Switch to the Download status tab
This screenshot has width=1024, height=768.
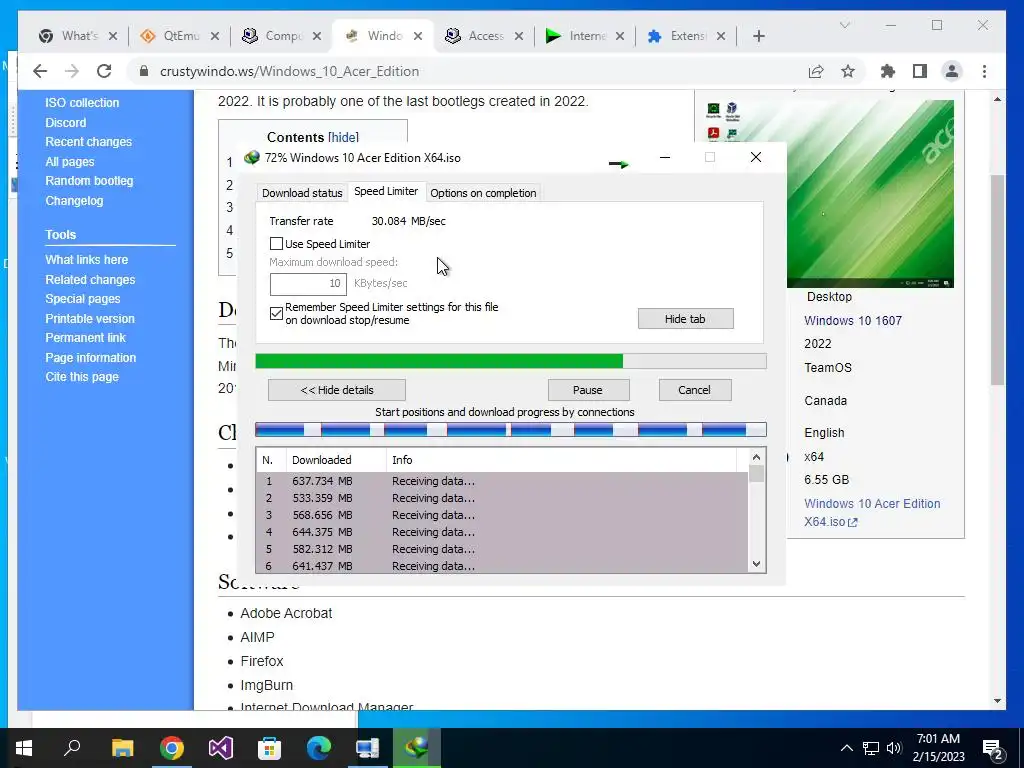302,193
